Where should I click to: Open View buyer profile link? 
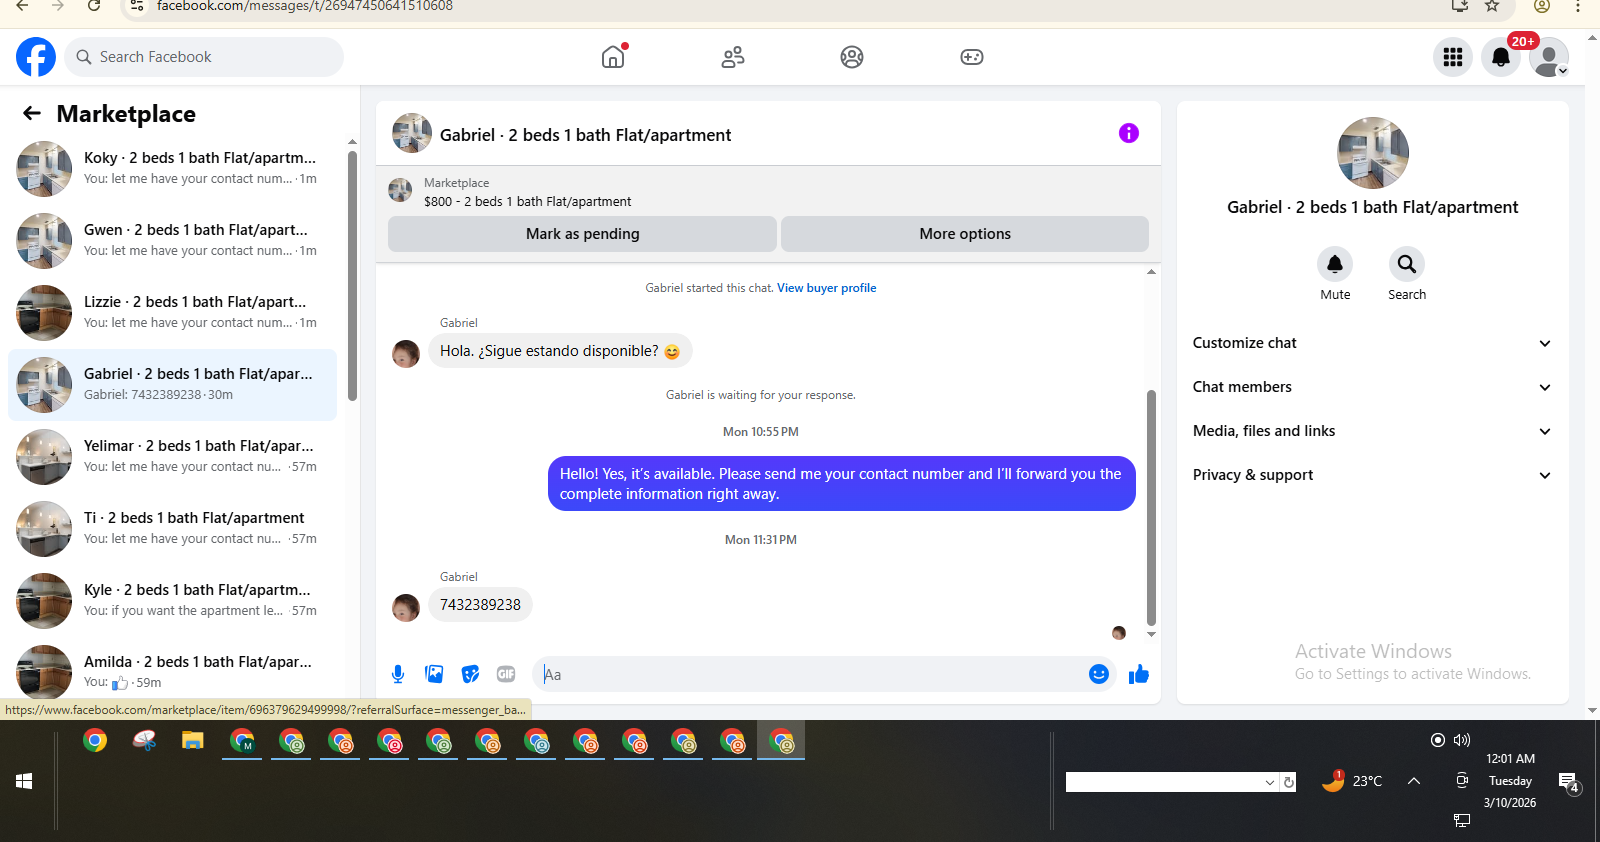826,288
